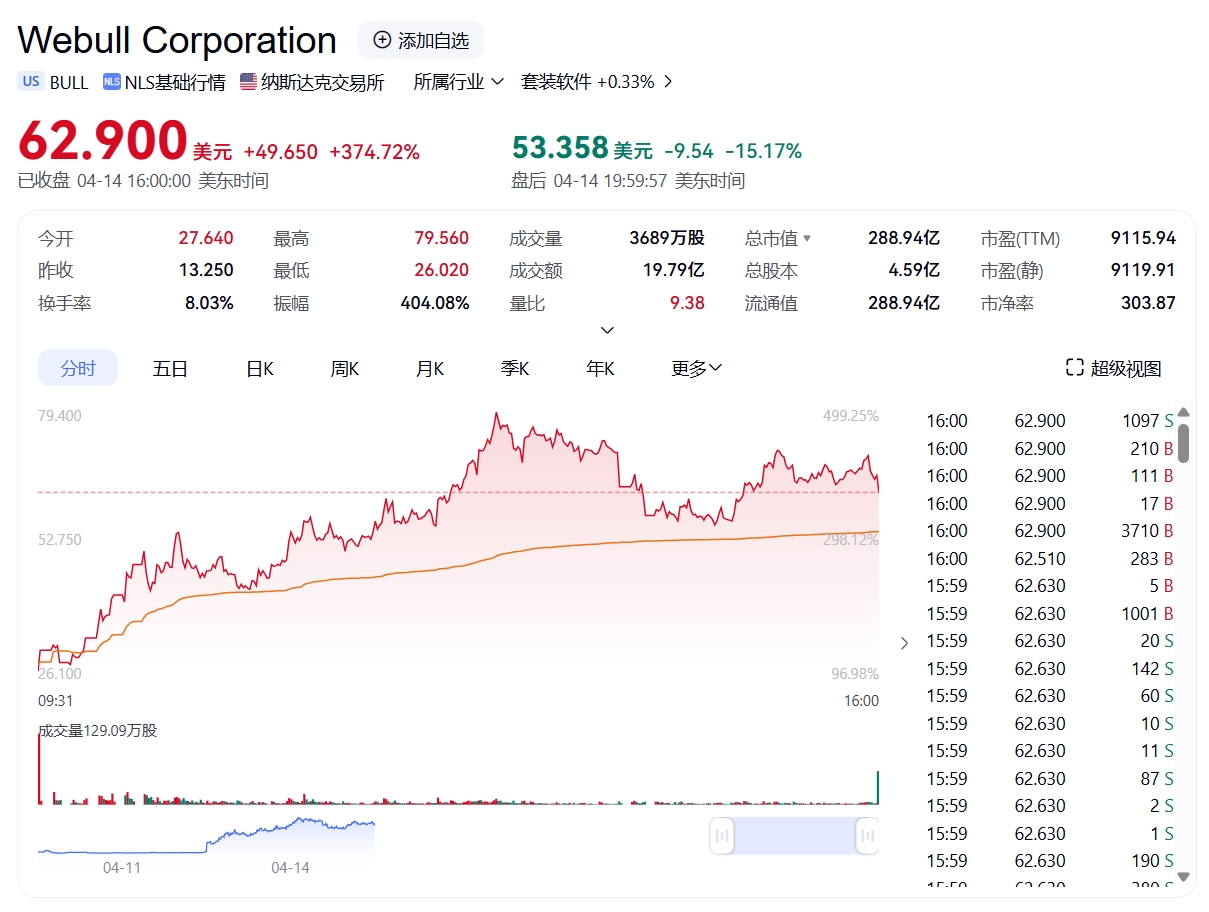Click the 市盈(TTM) value 9115.94

(x=1143, y=238)
